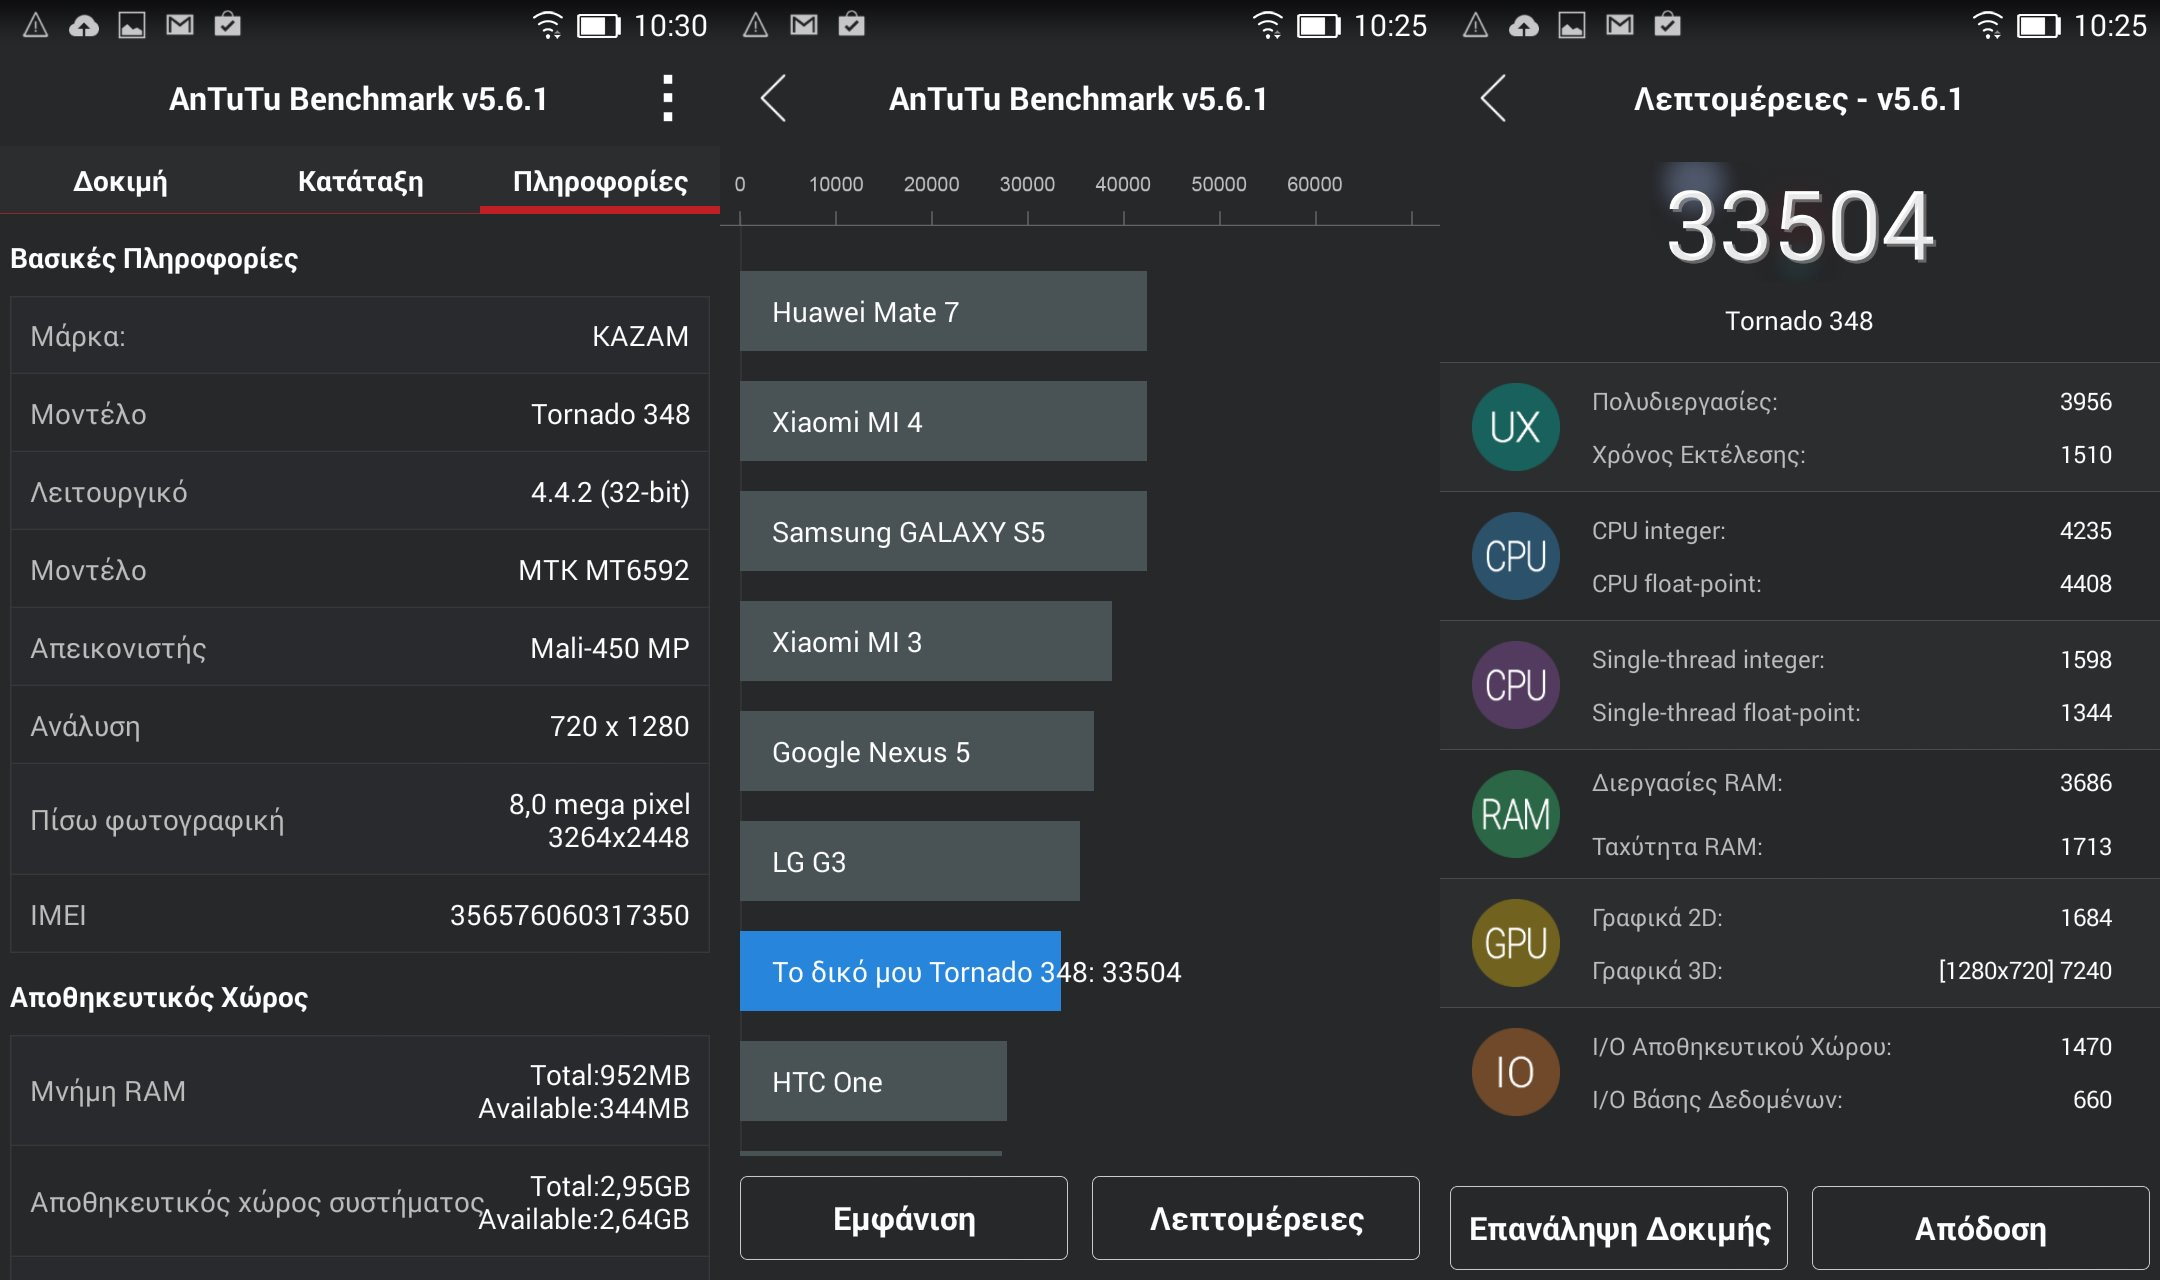Tap I/O Βάσης Δεδομένων score 660
The image size is (2160, 1280).
(2092, 1100)
